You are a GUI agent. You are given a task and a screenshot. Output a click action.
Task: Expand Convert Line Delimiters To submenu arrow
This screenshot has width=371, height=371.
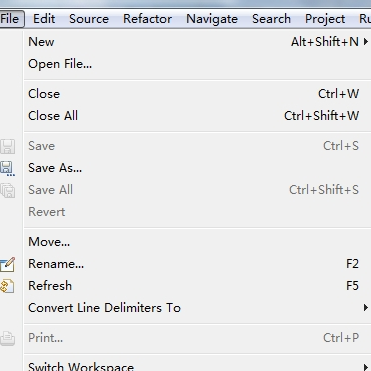(366, 308)
